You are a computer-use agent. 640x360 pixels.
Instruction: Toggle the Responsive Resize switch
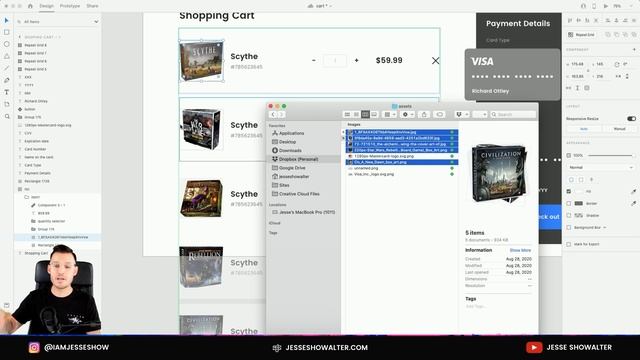631,119
